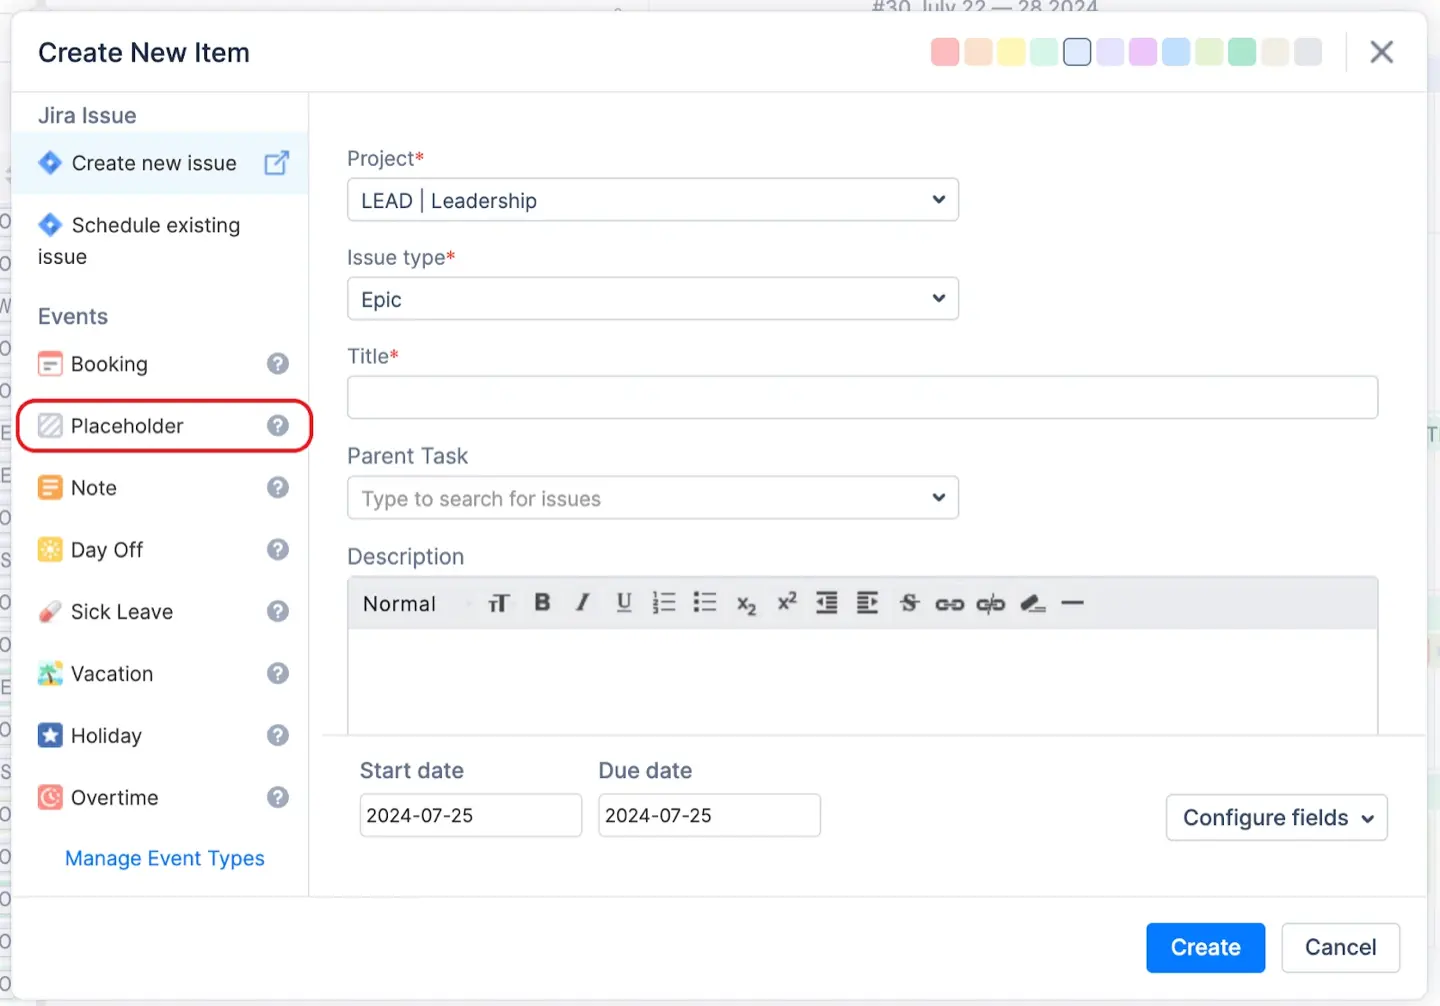Click the Create button
The width and height of the screenshot is (1440, 1006).
coord(1205,947)
